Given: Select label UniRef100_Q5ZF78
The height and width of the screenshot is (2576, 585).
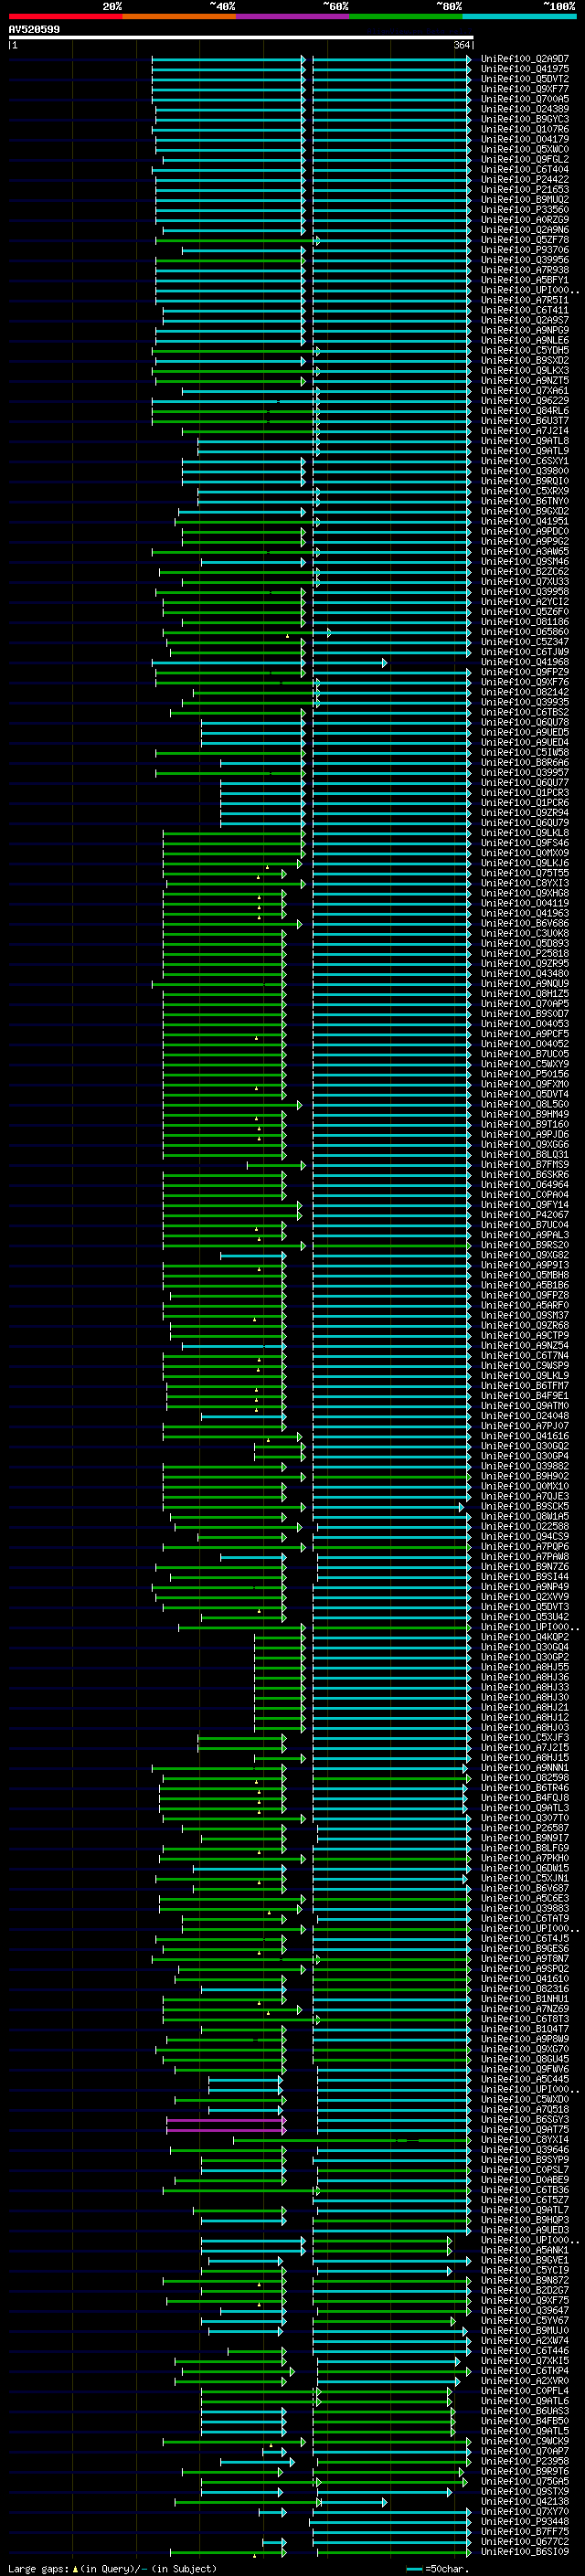Looking at the screenshot, I should point(525,240).
